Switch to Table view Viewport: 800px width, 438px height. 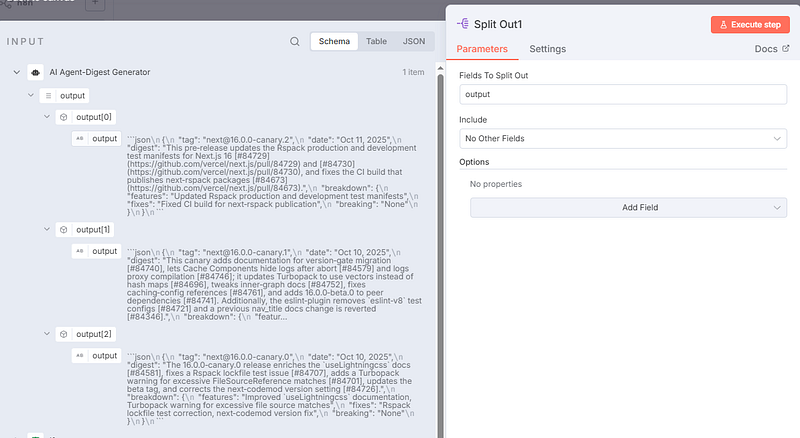pos(376,41)
